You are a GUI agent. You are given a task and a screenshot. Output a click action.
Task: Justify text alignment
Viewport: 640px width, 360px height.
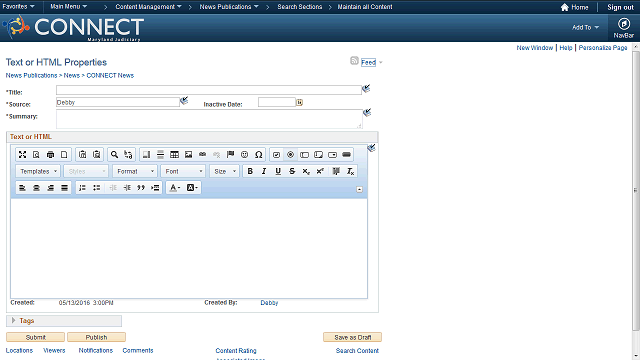click(x=64, y=188)
